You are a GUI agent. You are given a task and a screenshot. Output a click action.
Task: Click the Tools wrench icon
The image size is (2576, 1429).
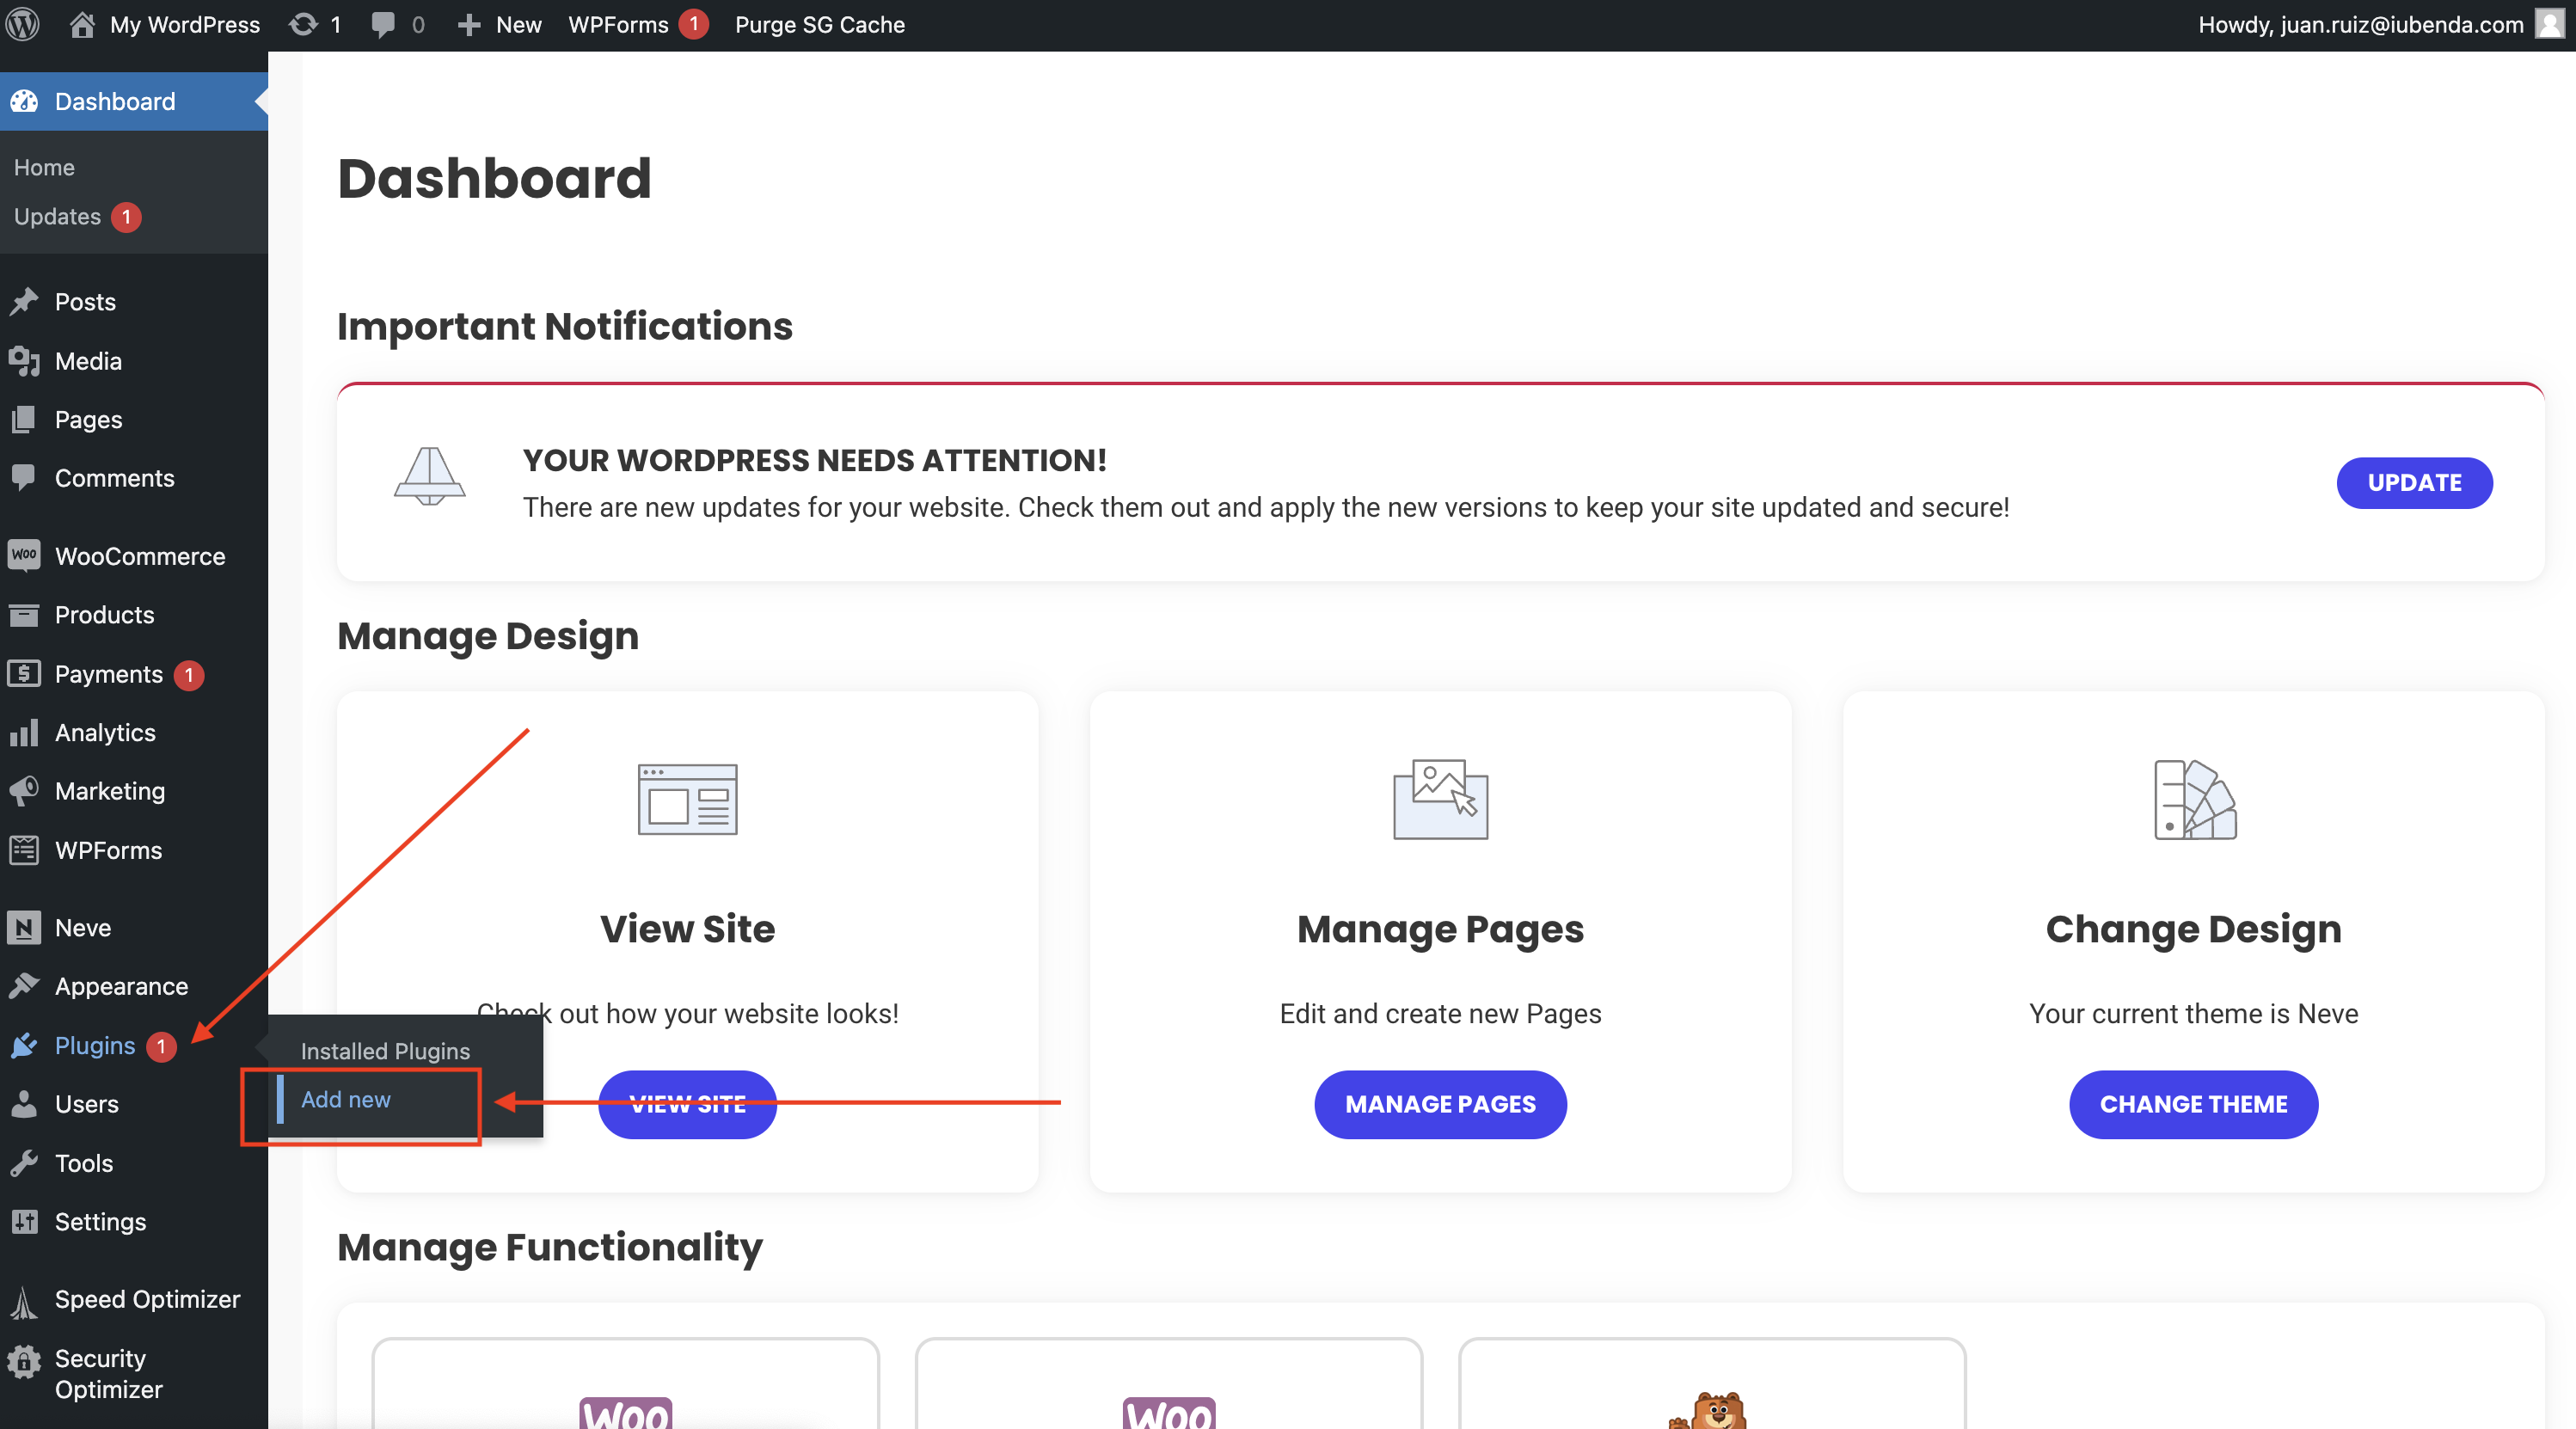tap(25, 1163)
